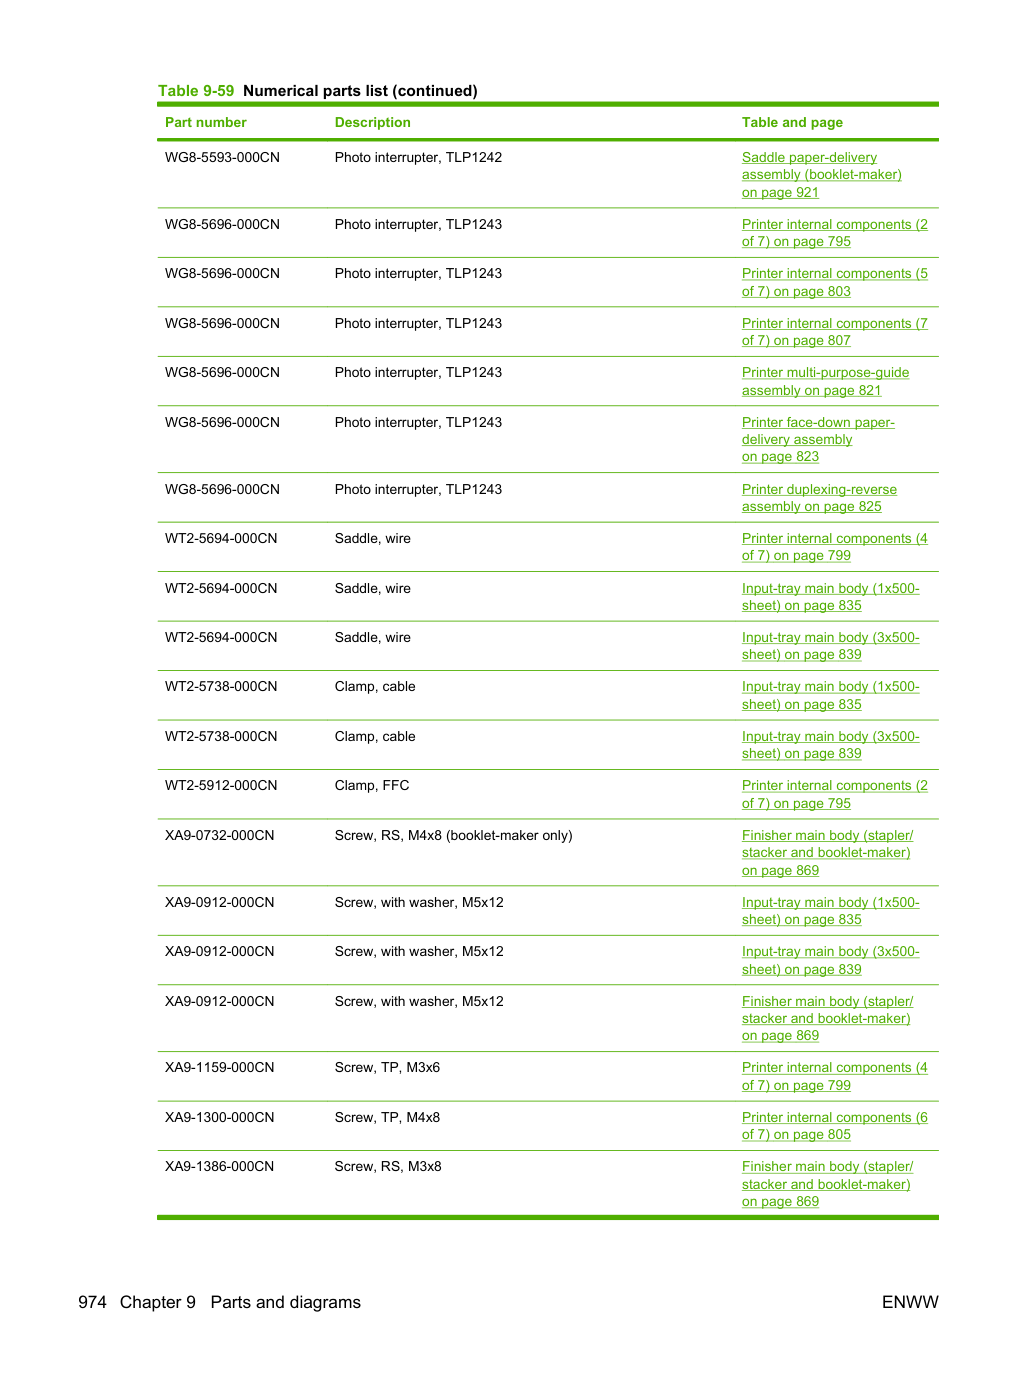The width and height of the screenshot is (1033, 1375).
Task: Open Printer duplexing-reverse assembly page 825 link
Action: [819, 498]
